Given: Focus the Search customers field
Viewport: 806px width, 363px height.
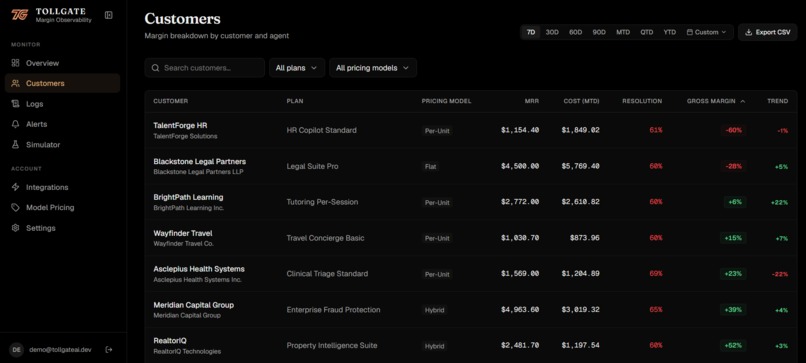Looking at the screenshot, I should coord(205,68).
